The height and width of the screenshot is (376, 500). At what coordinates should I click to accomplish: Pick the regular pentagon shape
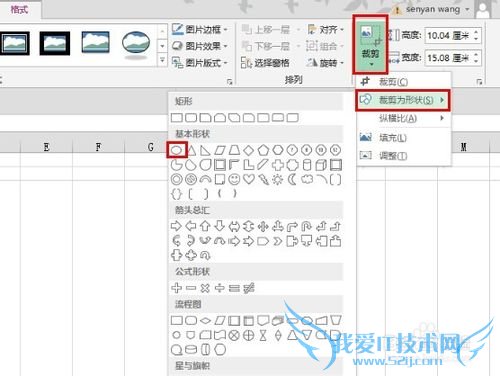coord(263,150)
